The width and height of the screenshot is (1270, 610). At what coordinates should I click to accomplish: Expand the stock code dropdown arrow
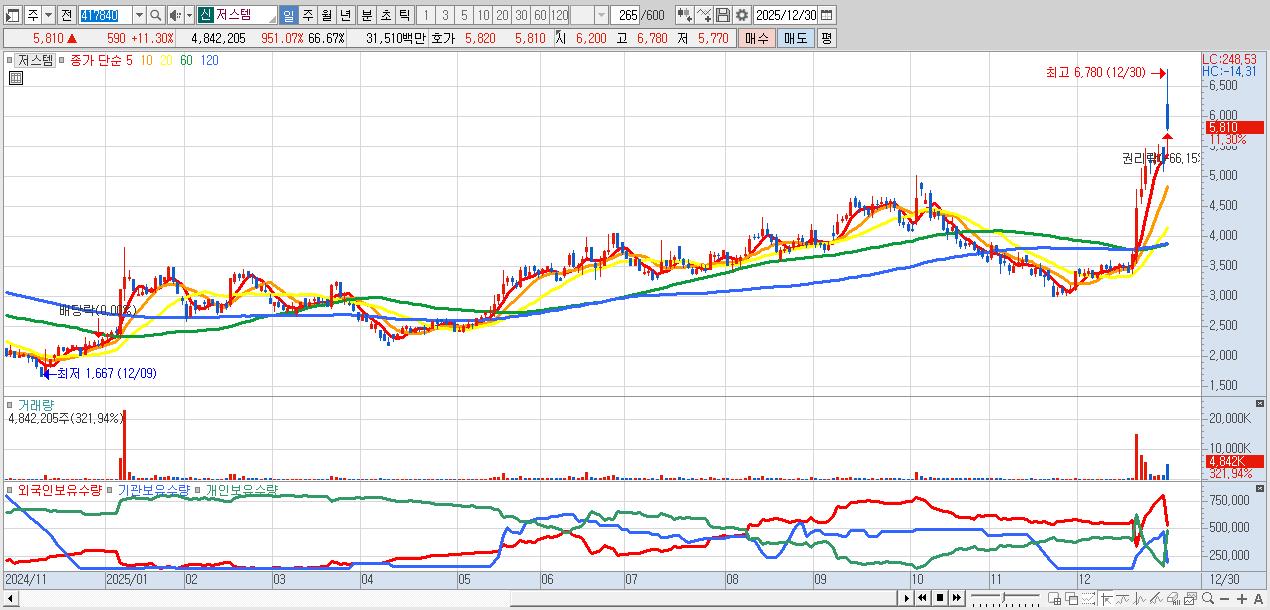(138, 15)
